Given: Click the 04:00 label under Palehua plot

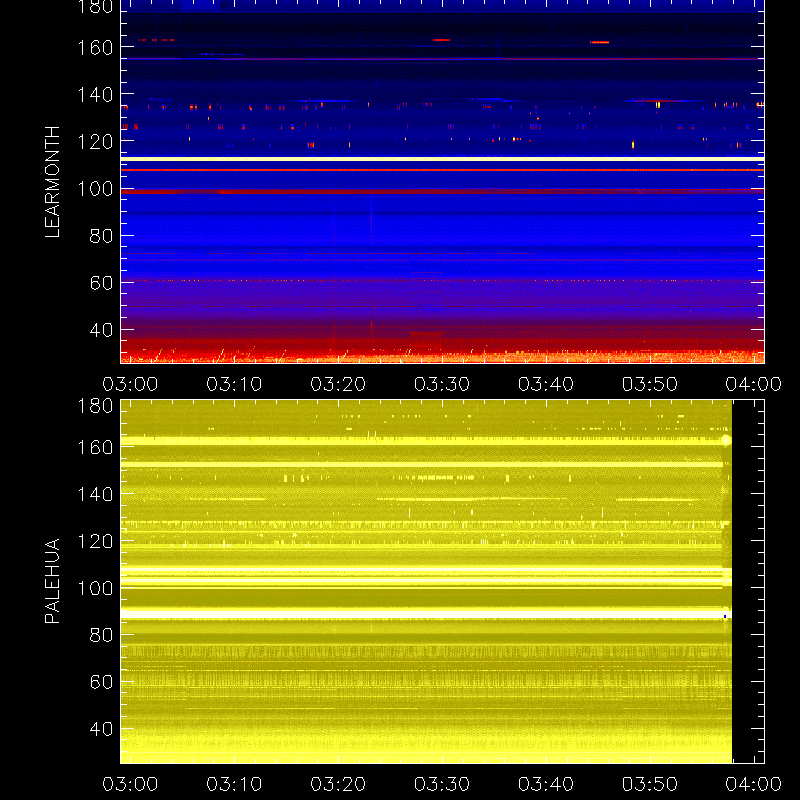Looking at the screenshot, I should (754, 784).
